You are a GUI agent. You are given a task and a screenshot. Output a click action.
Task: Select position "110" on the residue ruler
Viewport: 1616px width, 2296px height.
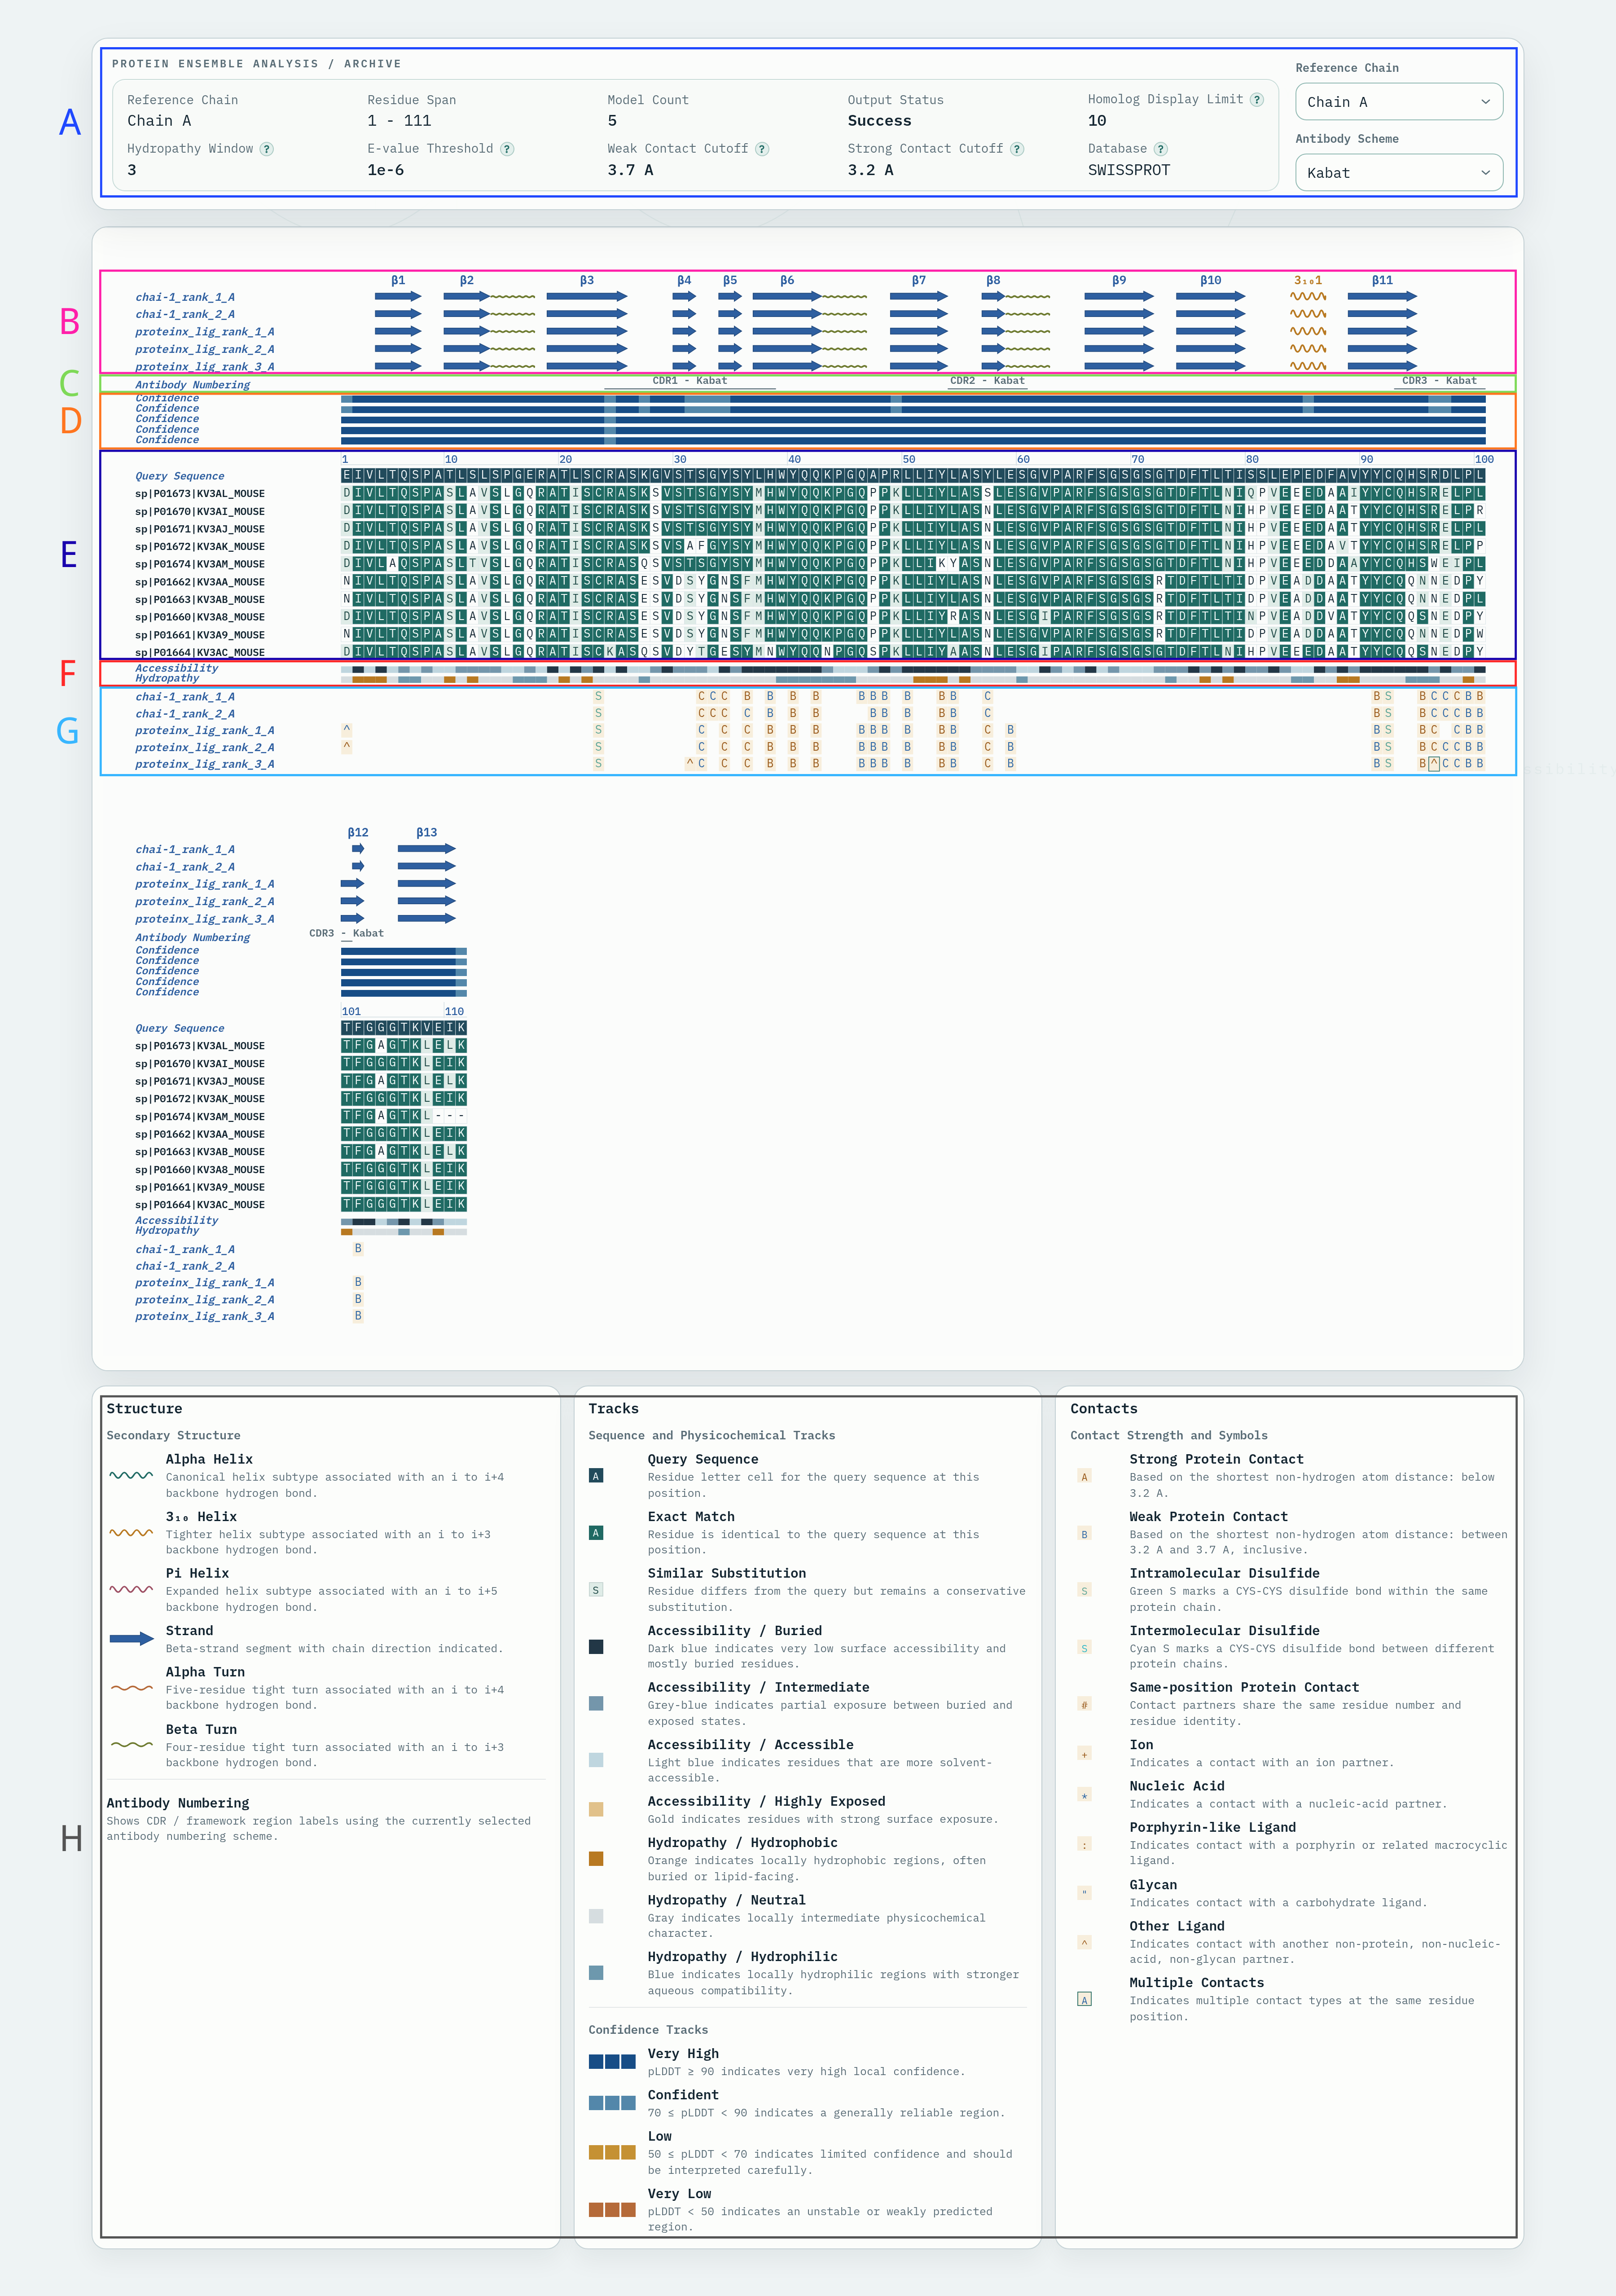[x=454, y=1012]
